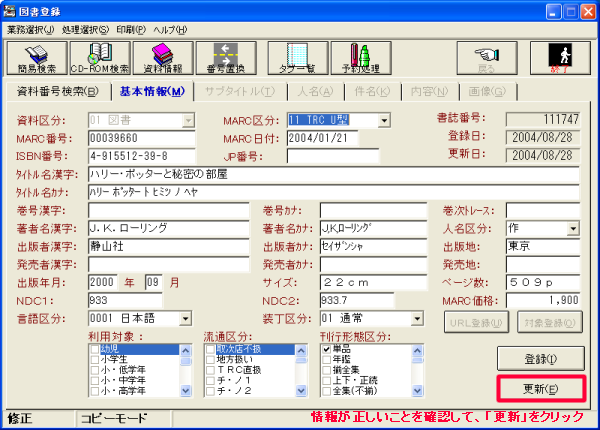
Task: Open the タブ一覧 notebook icon
Action: (298, 58)
